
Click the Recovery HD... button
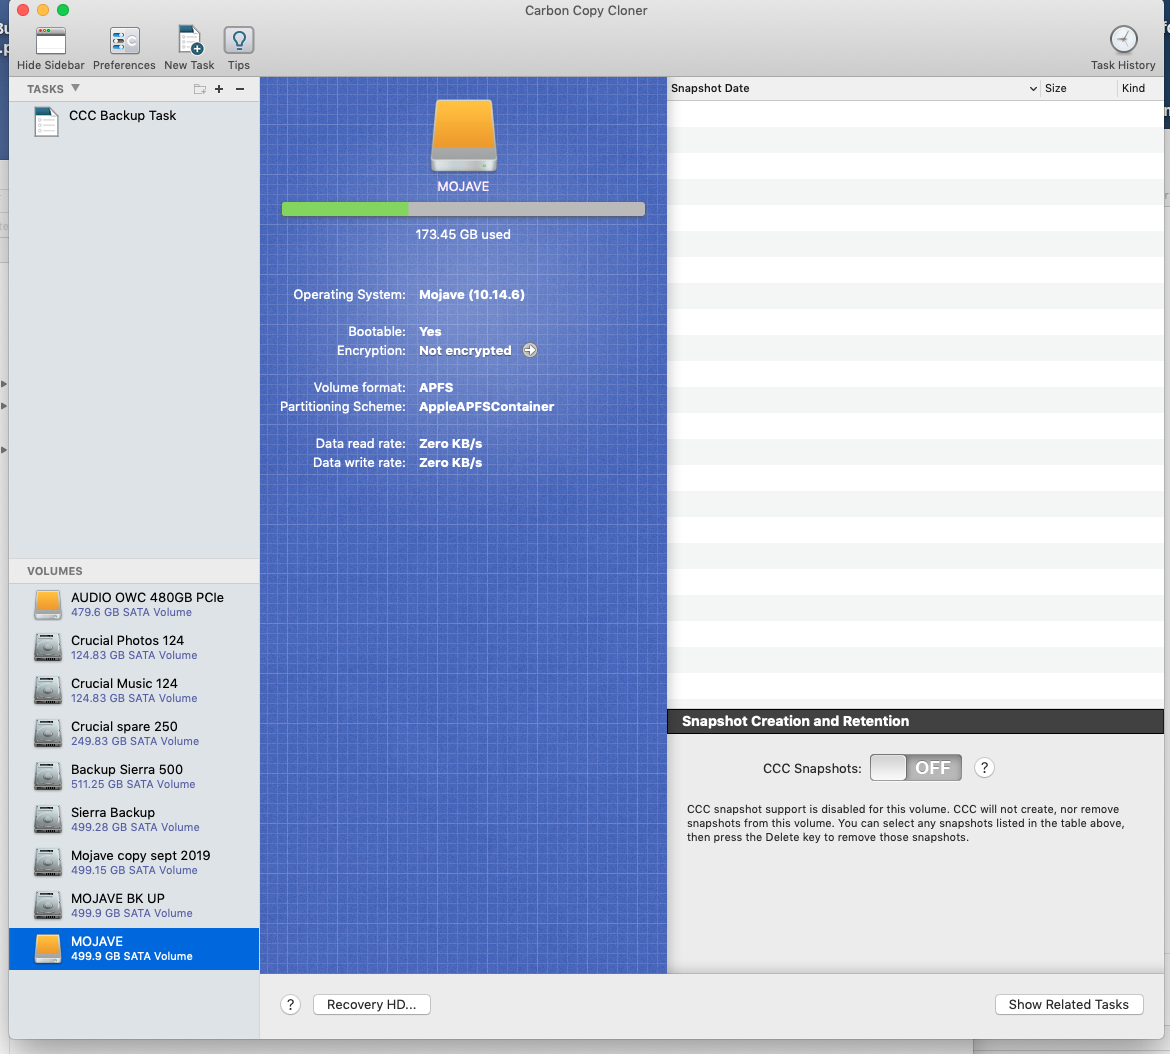pyautogui.click(x=372, y=1005)
